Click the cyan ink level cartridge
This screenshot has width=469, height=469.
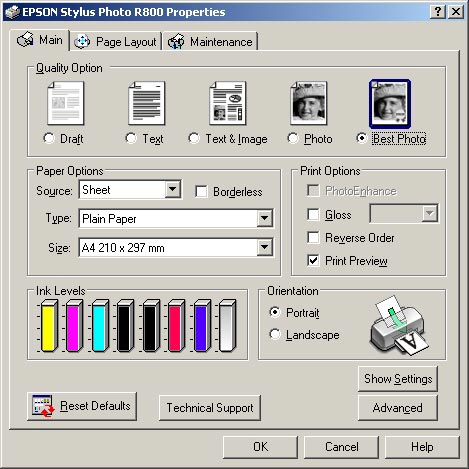99,326
